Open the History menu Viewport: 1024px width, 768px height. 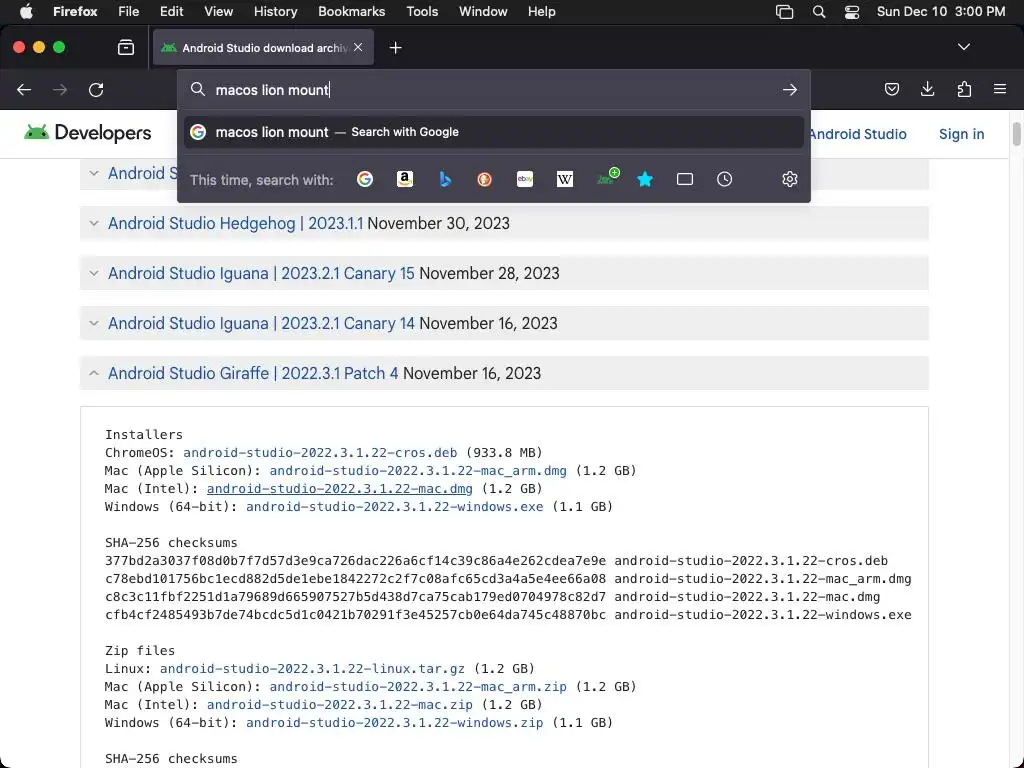275,12
